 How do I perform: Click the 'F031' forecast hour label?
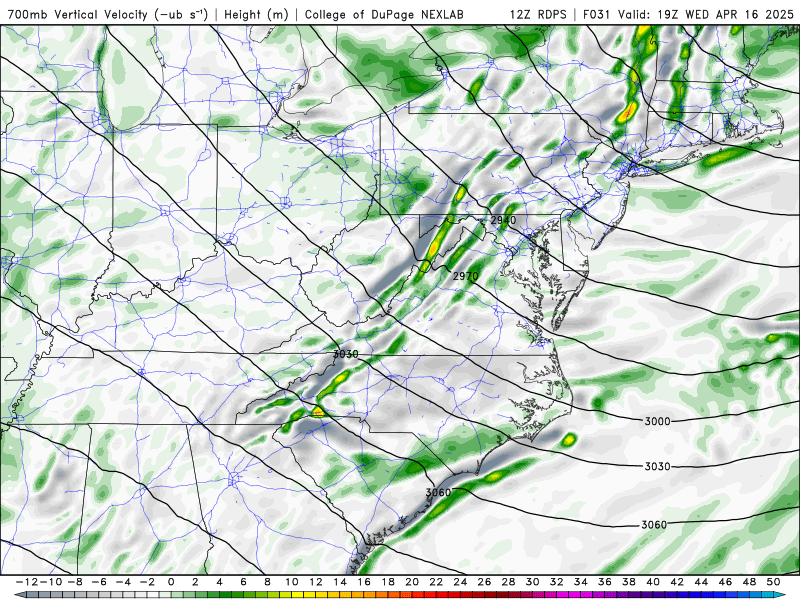(x=596, y=14)
